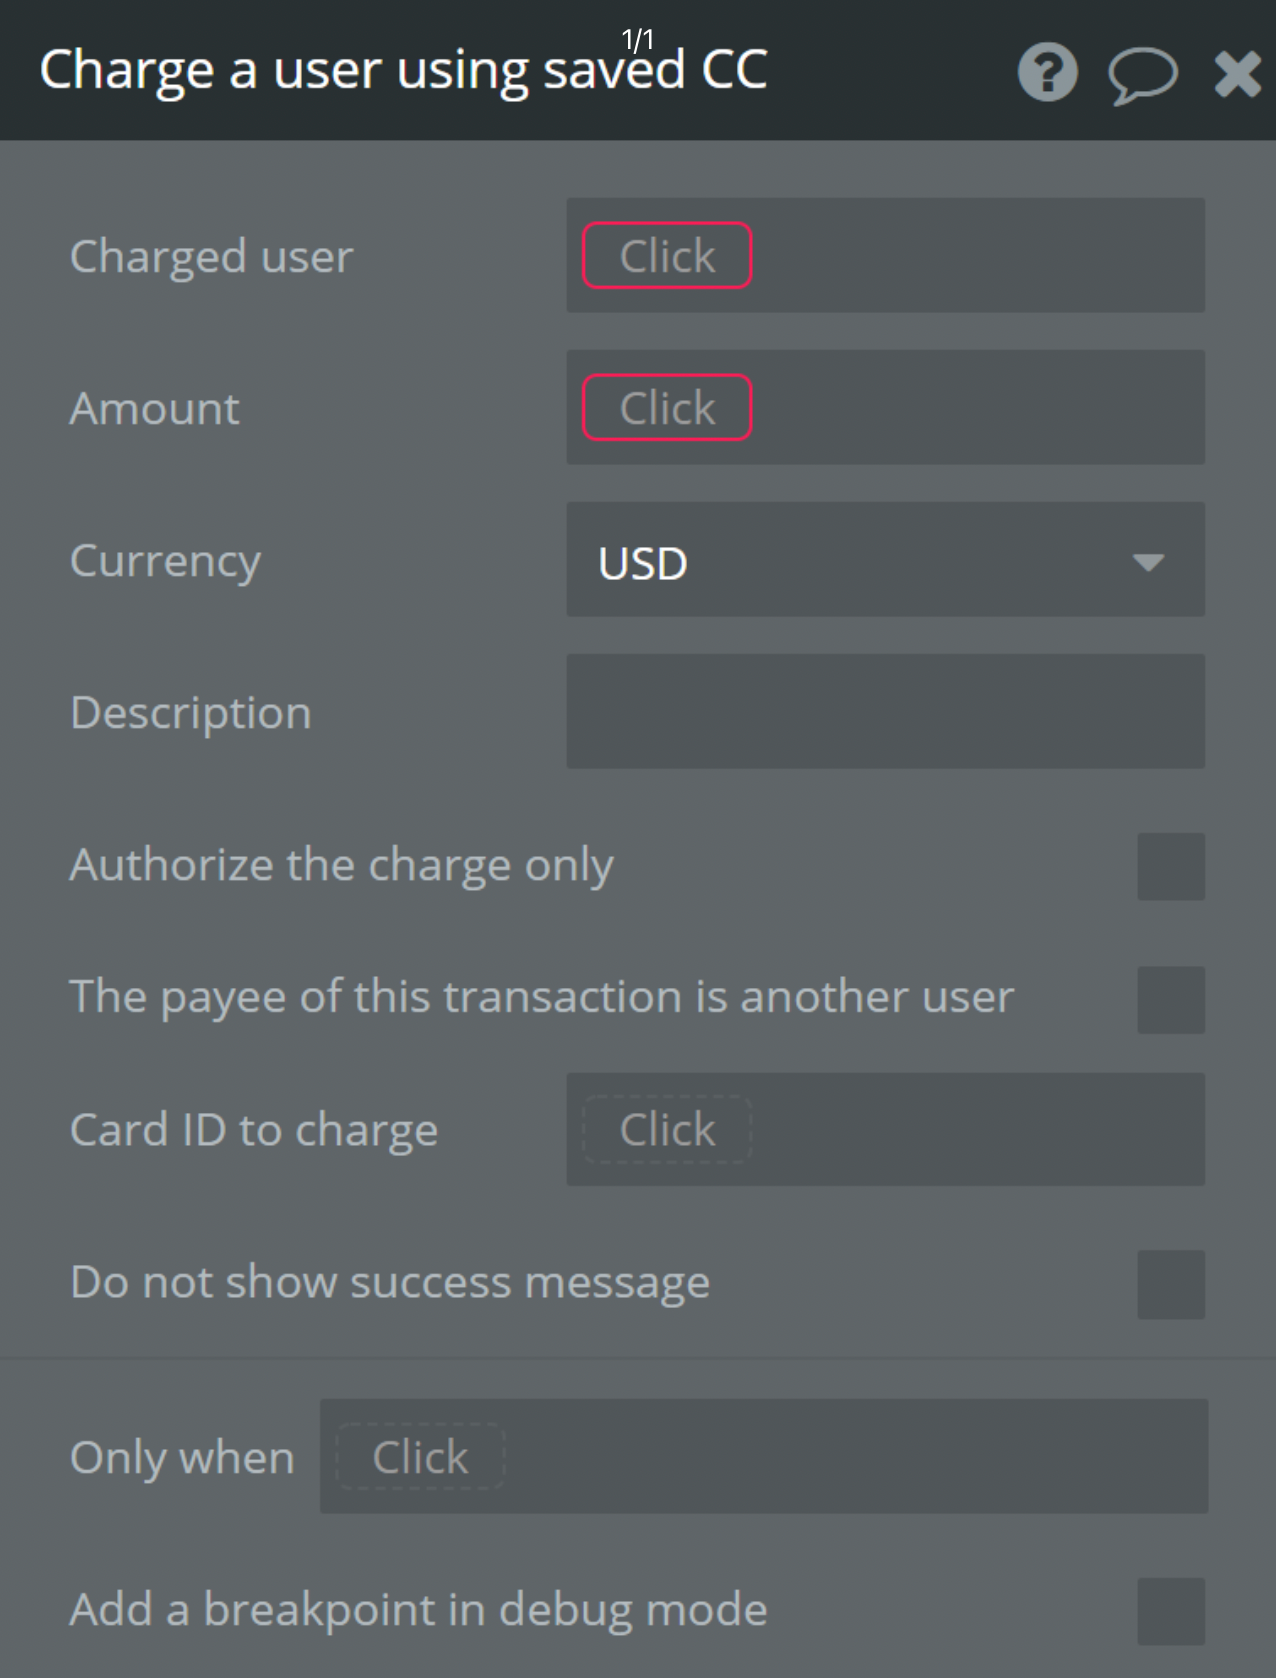
Task: Set the Charged user value
Action: click(x=666, y=255)
